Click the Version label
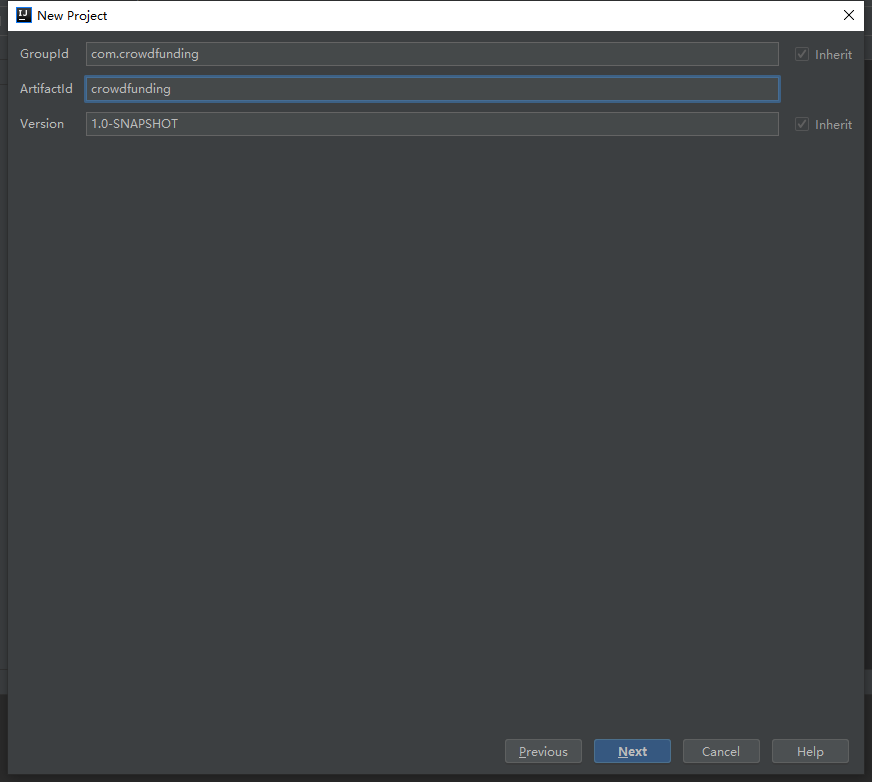The width and height of the screenshot is (872, 782). tap(42, 124)
